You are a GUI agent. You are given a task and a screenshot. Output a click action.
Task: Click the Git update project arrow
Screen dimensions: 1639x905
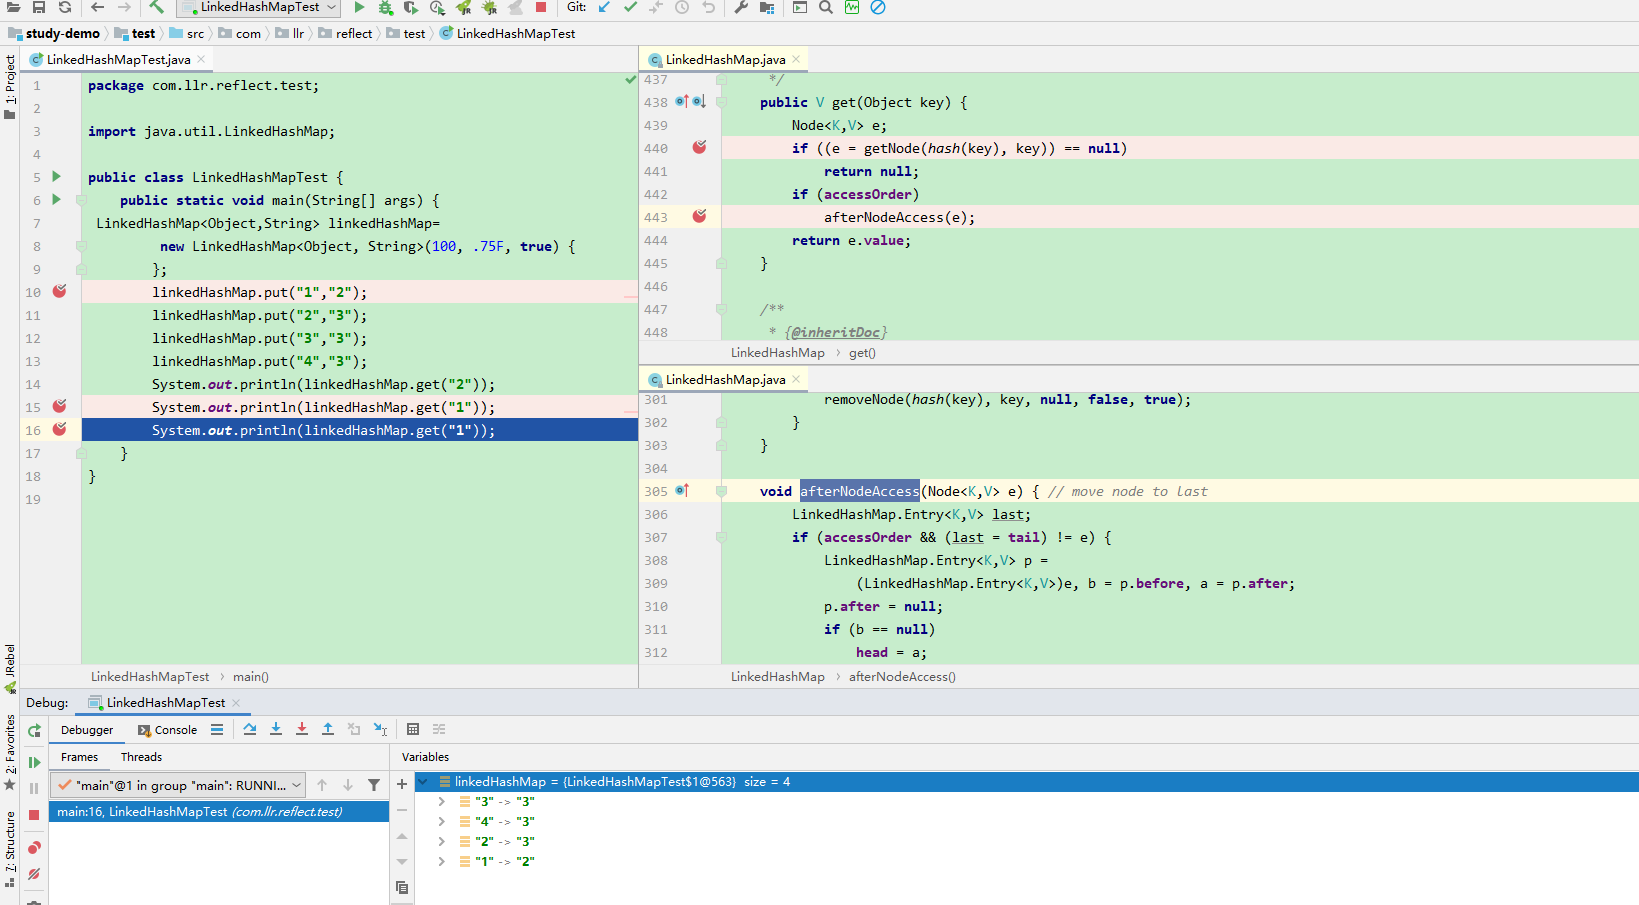coord(604,7)
